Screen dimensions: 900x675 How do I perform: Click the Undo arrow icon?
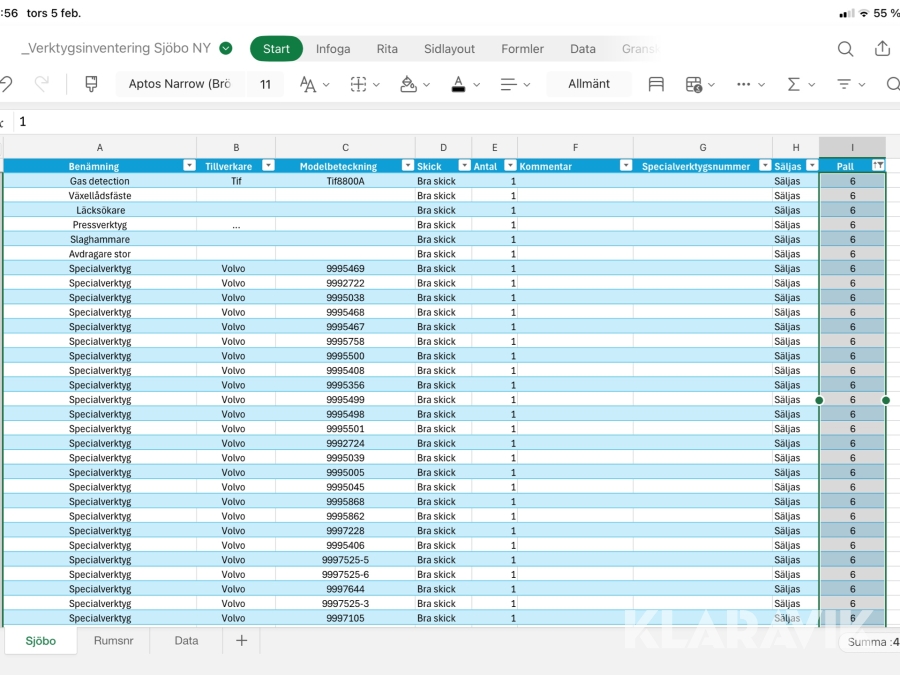6,84
